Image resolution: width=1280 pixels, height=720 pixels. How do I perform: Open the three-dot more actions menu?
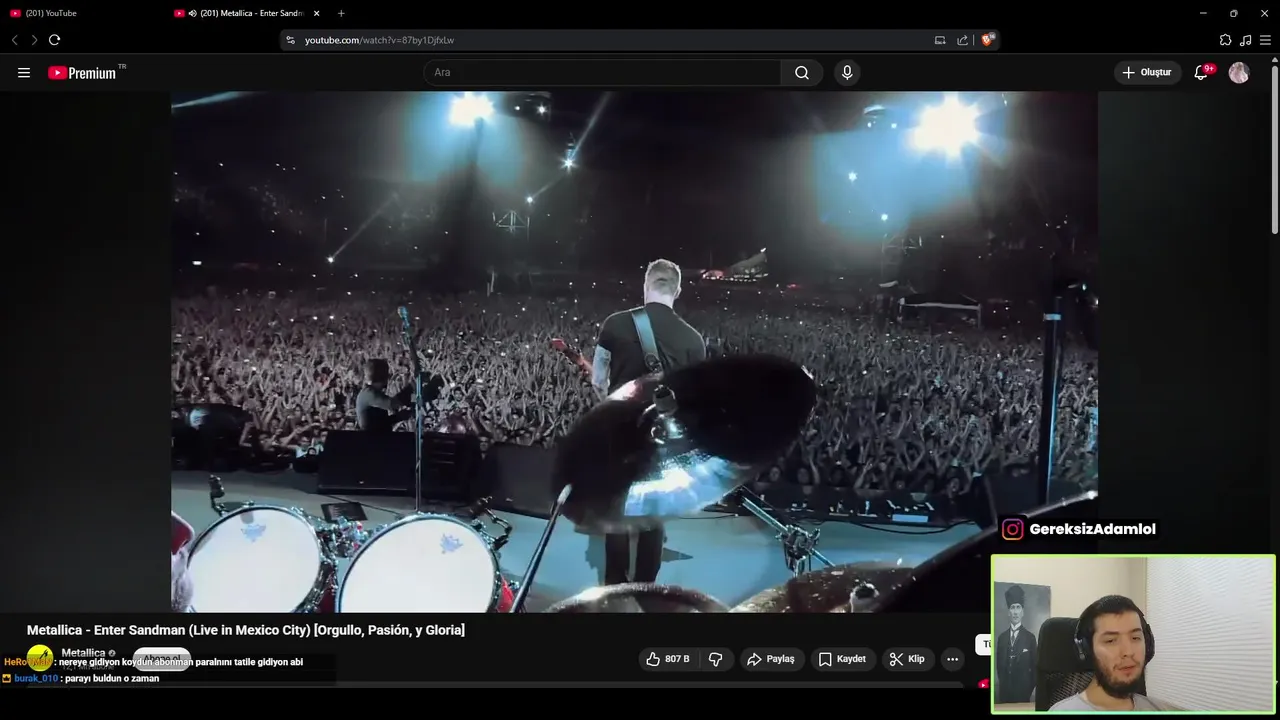click(952, 659)
